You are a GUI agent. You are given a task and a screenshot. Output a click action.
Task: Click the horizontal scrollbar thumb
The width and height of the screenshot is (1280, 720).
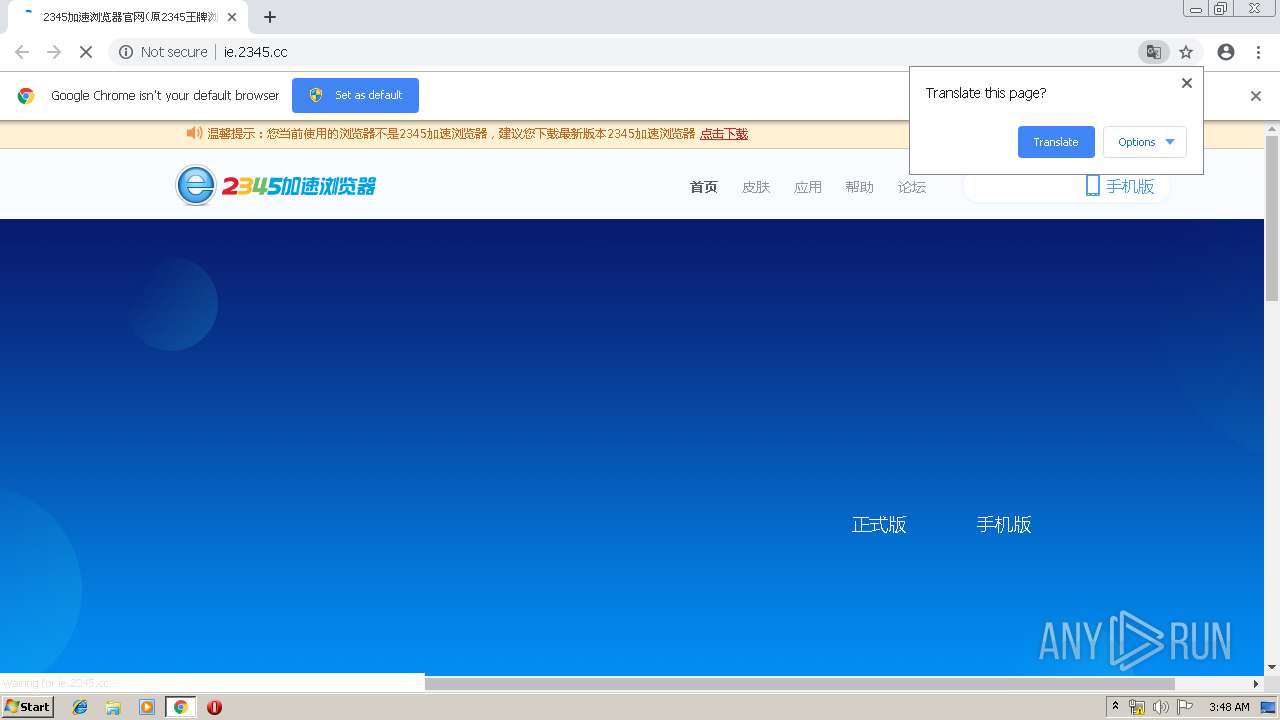[x=800, y=684]
